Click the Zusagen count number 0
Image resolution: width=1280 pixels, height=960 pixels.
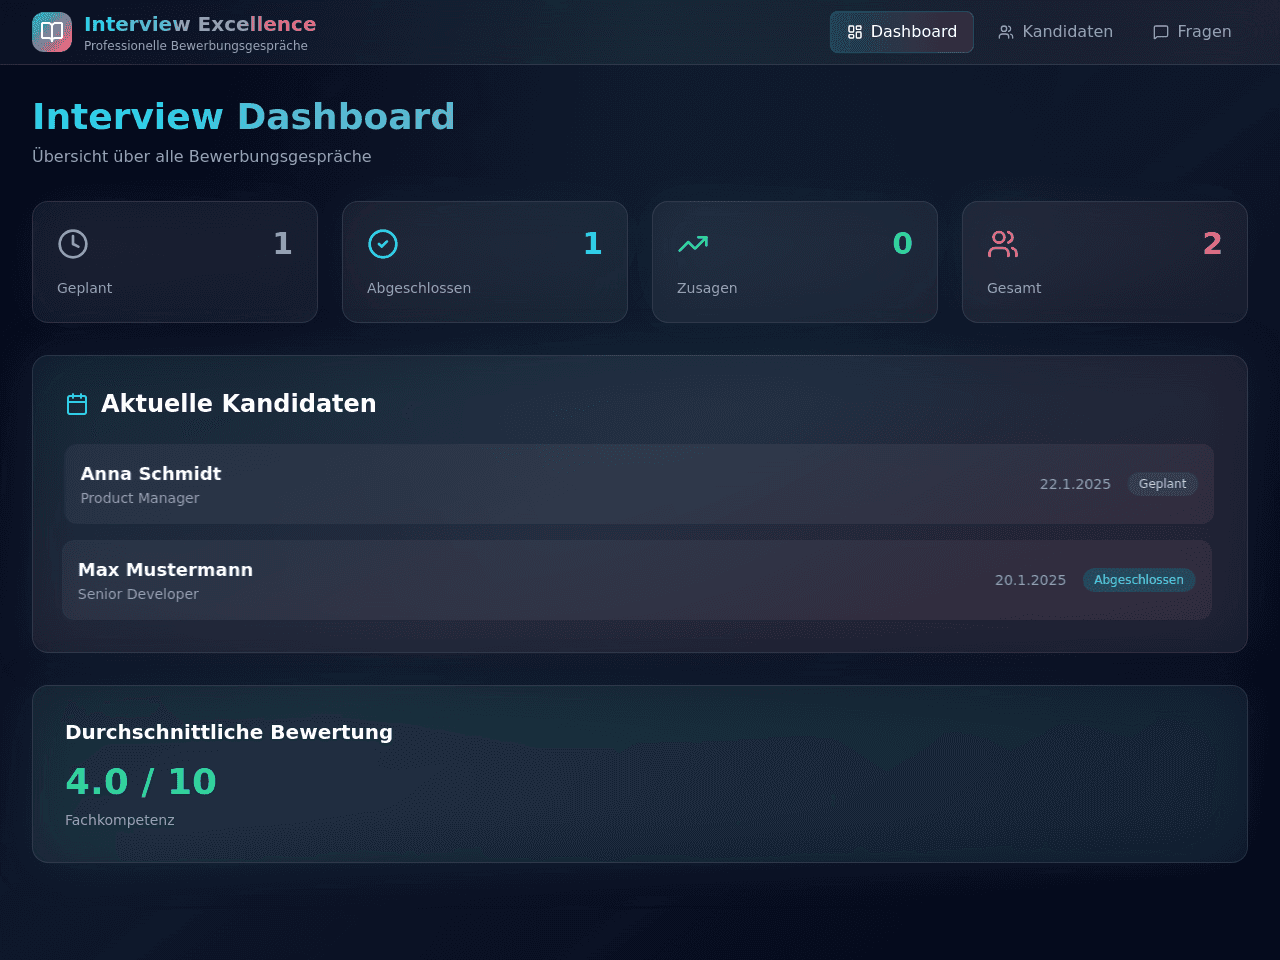[x=902, y=243]
